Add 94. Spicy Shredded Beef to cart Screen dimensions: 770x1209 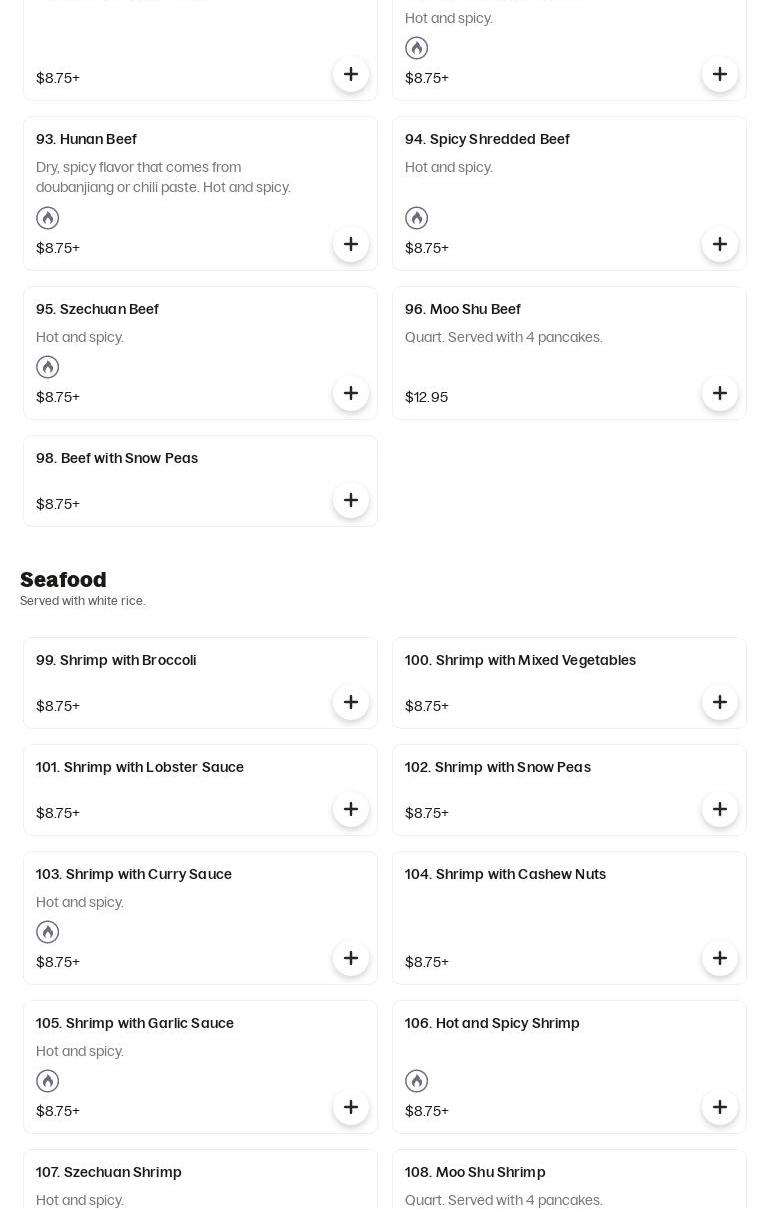[720, 244]
